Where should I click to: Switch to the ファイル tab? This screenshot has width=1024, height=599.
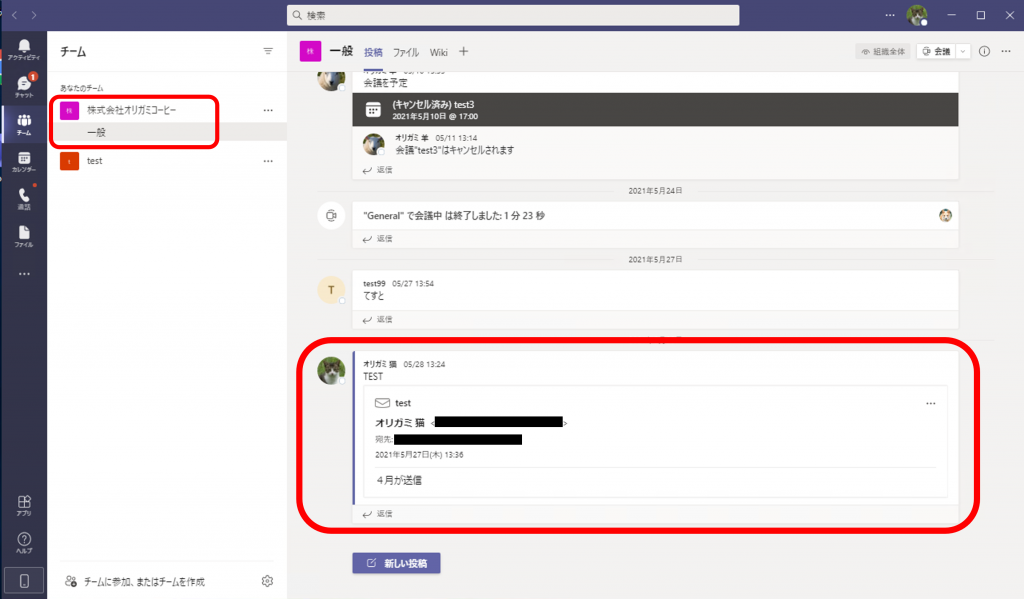pos(406,52)
